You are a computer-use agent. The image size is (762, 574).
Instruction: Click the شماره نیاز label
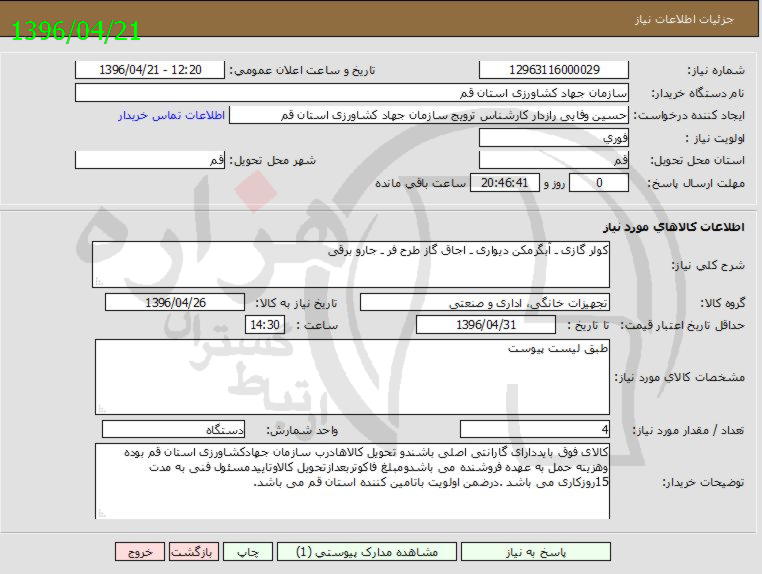click(716, 70)
